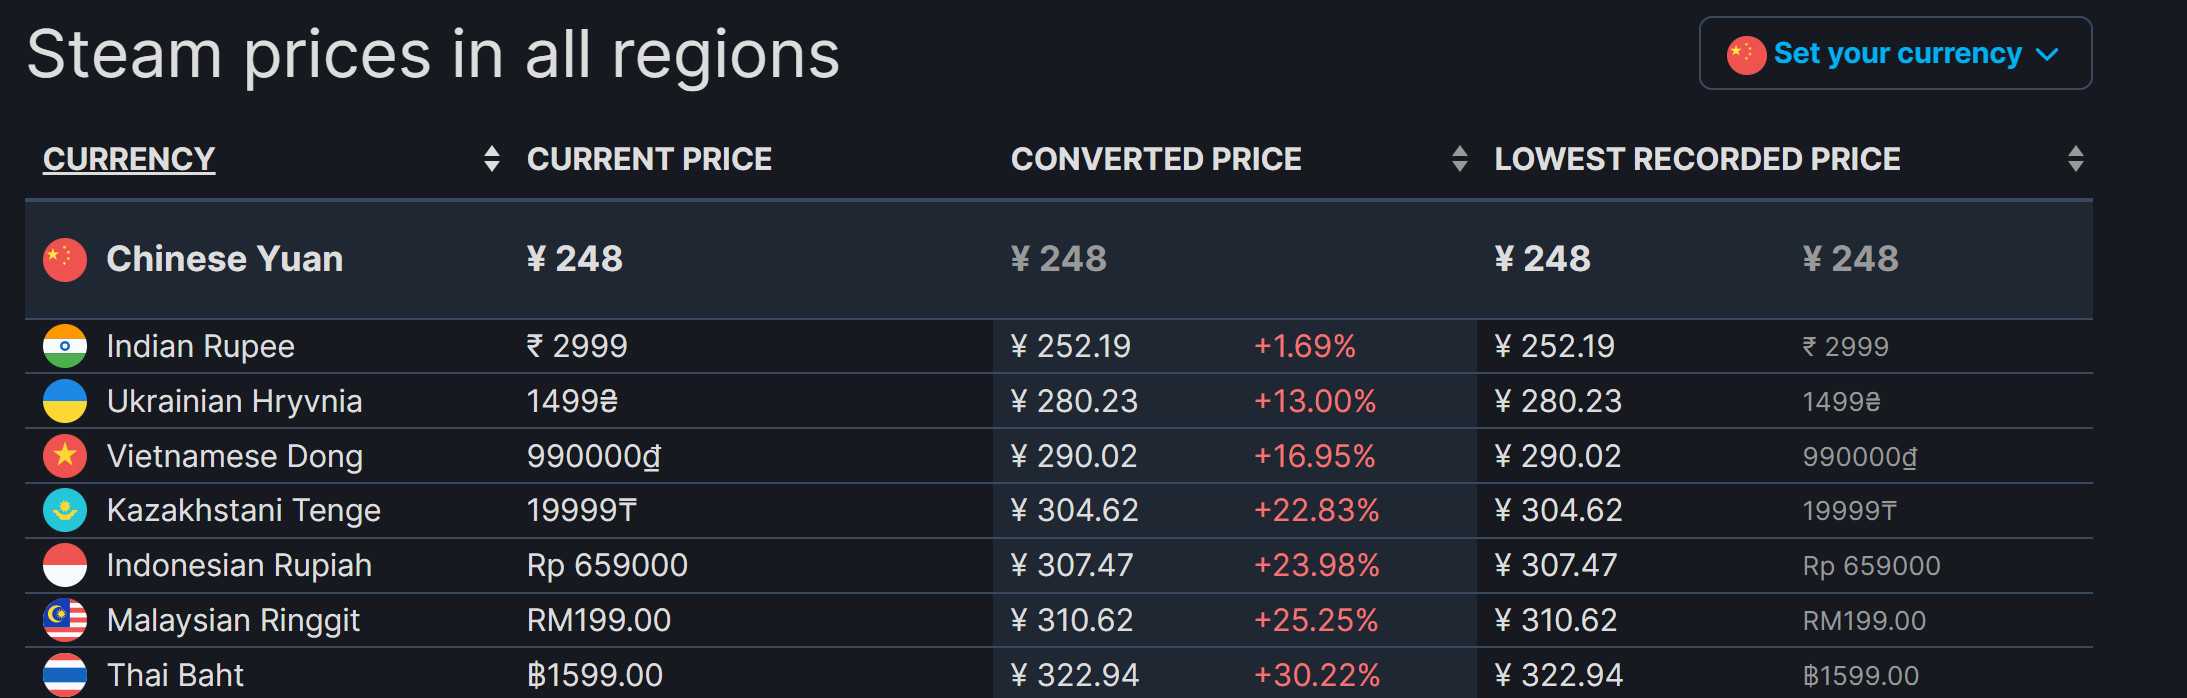Click the Malaysian flag icon

(x=65, y=620)
